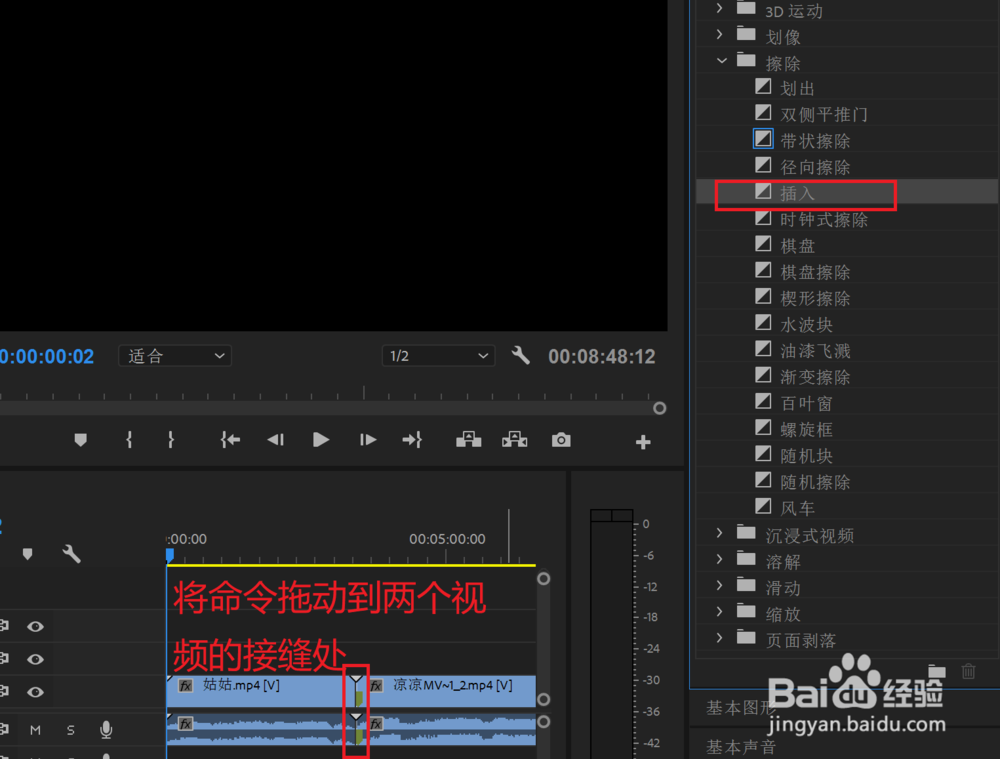
Task: Click the Step Forward one frame icon
Action: (x=366, y=440)
